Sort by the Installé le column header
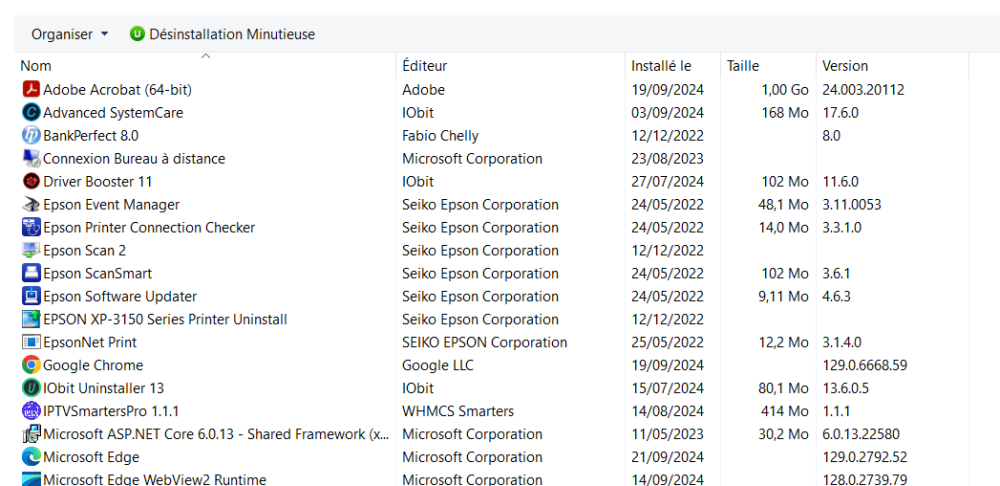The image size is (1000, 486). coord(661,66)
